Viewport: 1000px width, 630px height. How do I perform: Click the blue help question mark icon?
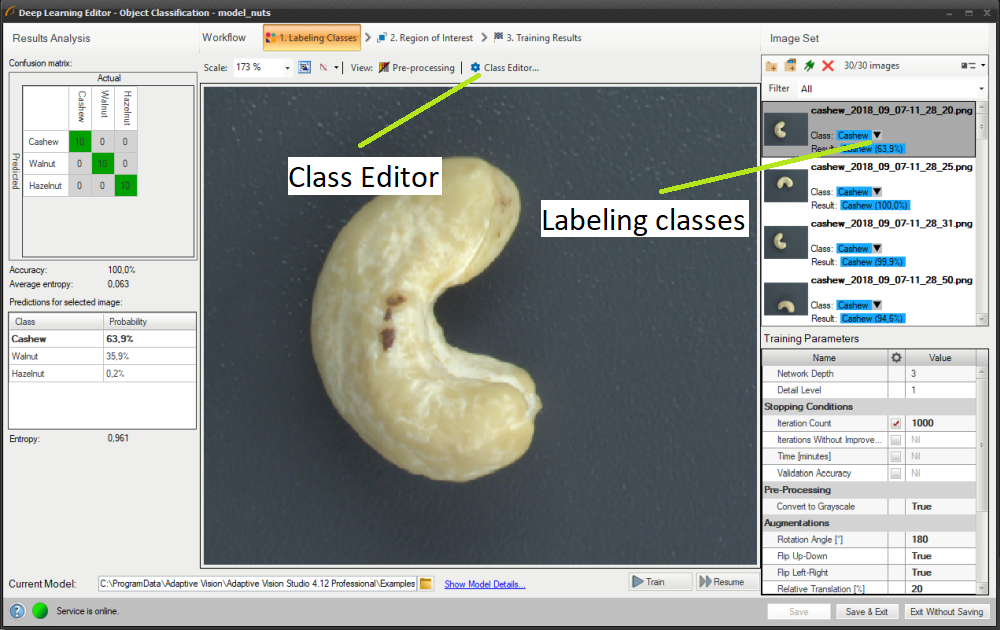tap(17, 611)
